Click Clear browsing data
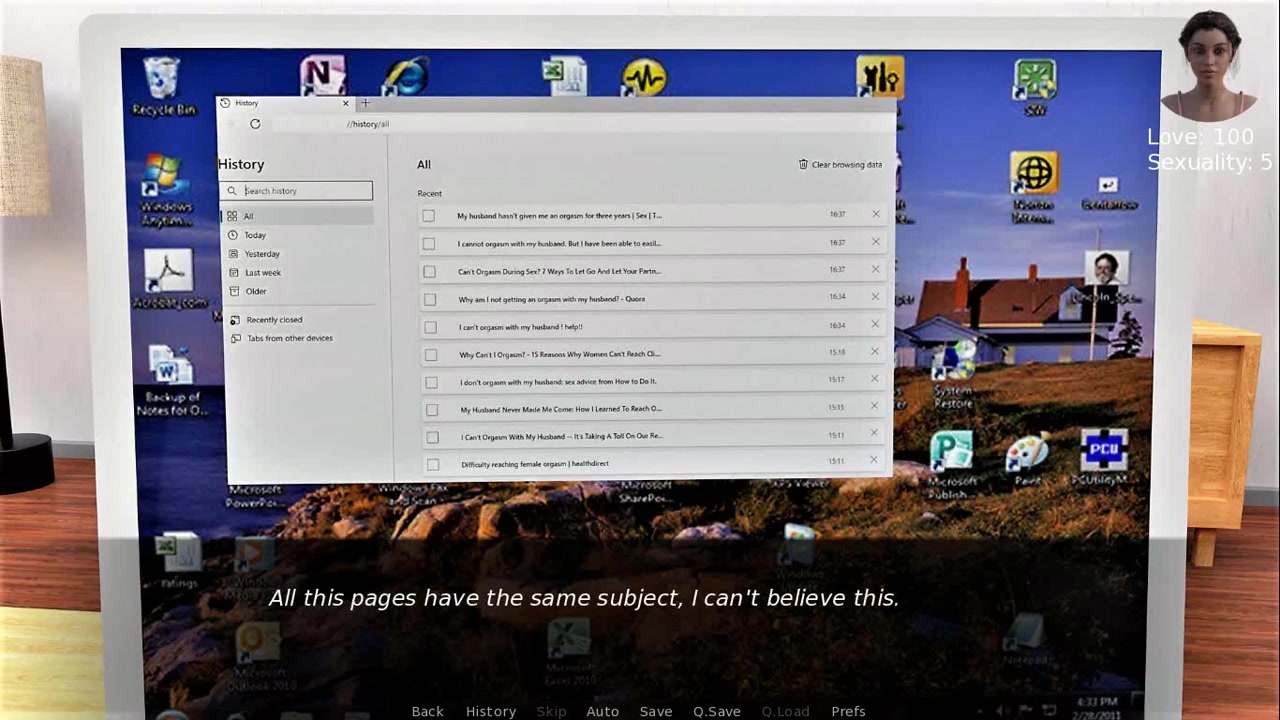 tap(840, 165)
